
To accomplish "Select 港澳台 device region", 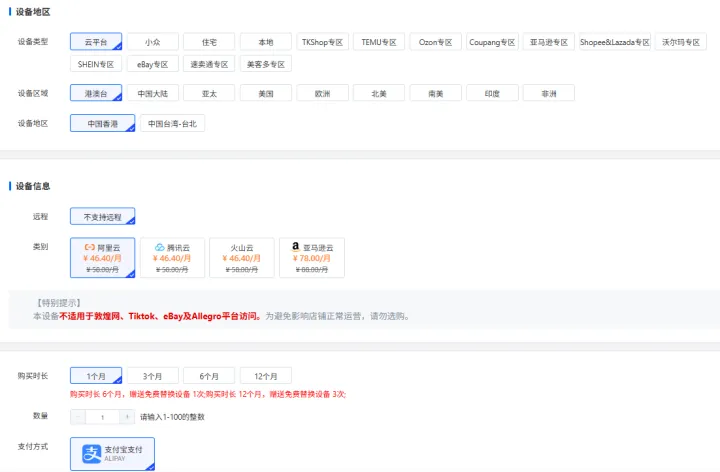I will (x=96, y=93).
